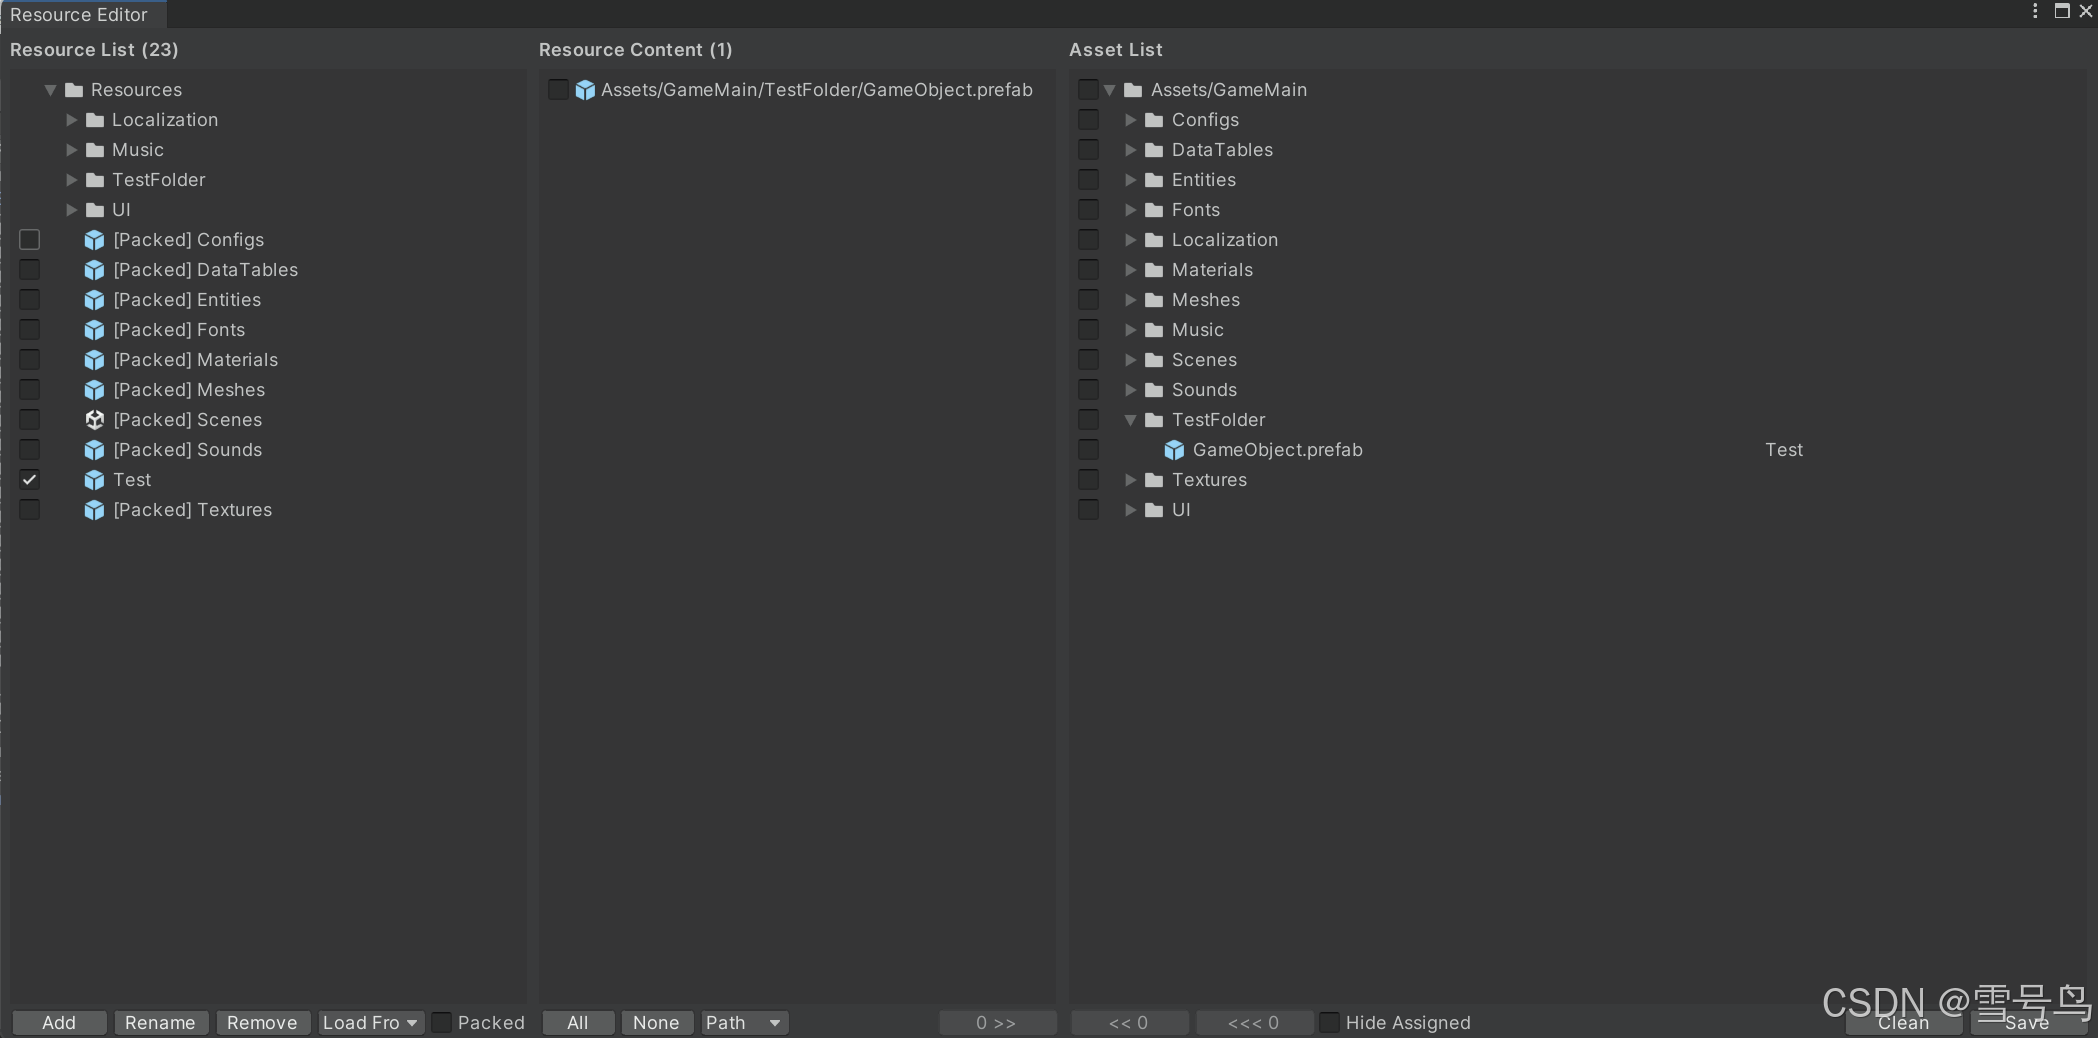Click the Test resource bundle icon
2098x1038 pixels.
[x=94, y=480]
